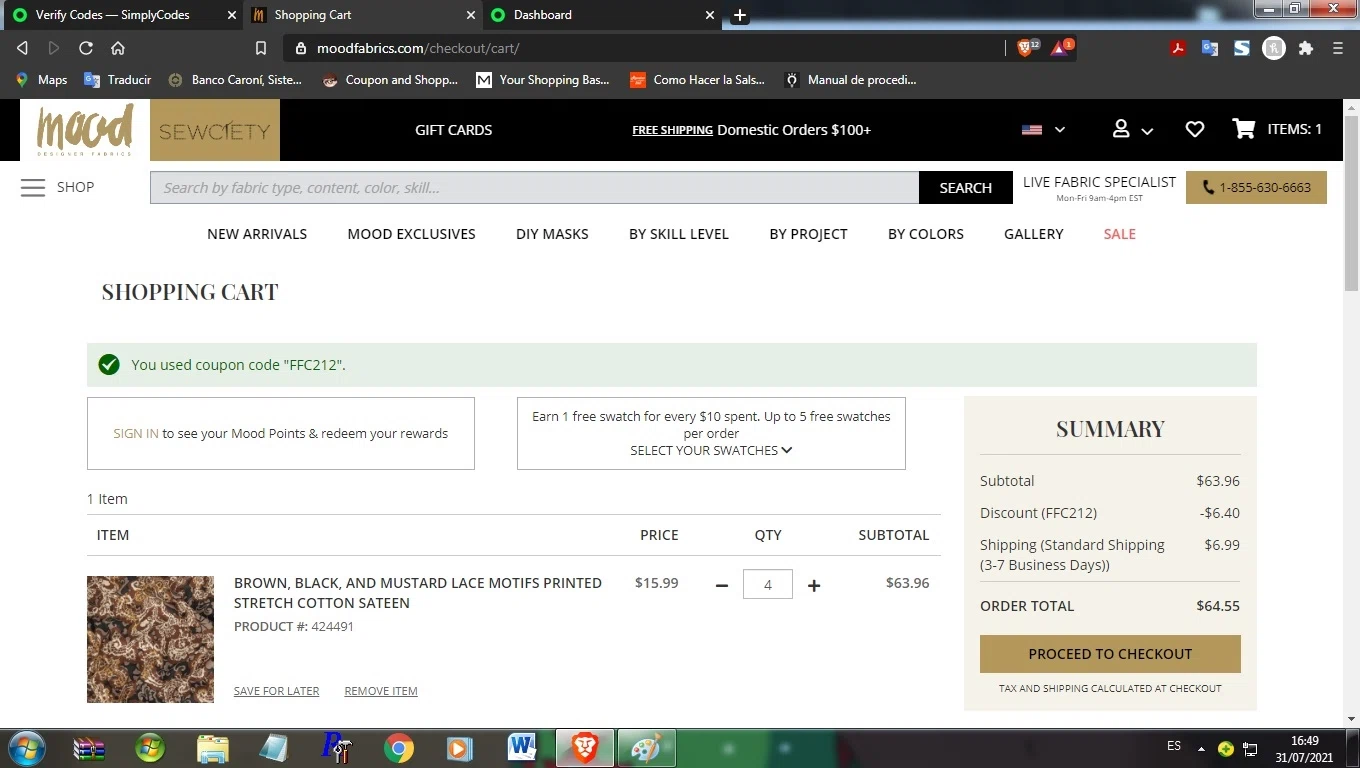
Task: Click the quantity input field
Action: point(768,584)
